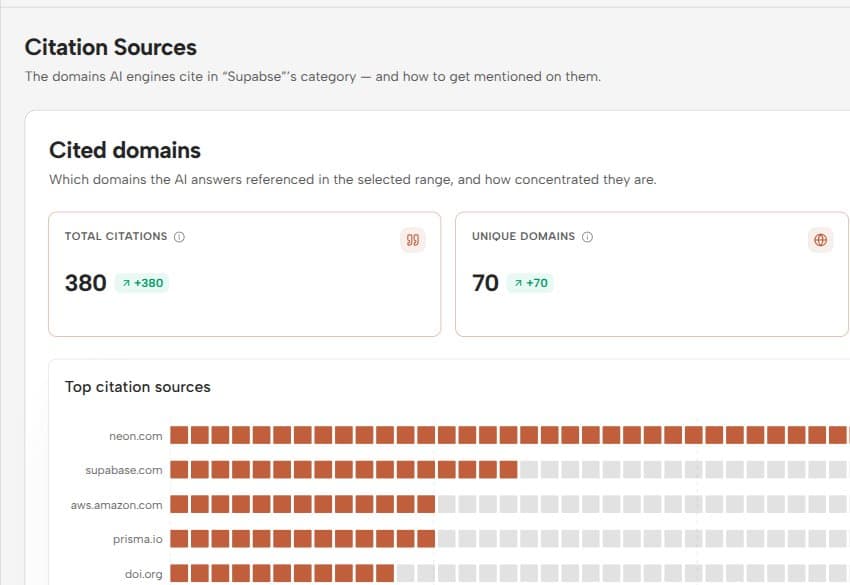Click the +380 trend badge
Screen dimensions: 850x585
click(x=142, y=283)
